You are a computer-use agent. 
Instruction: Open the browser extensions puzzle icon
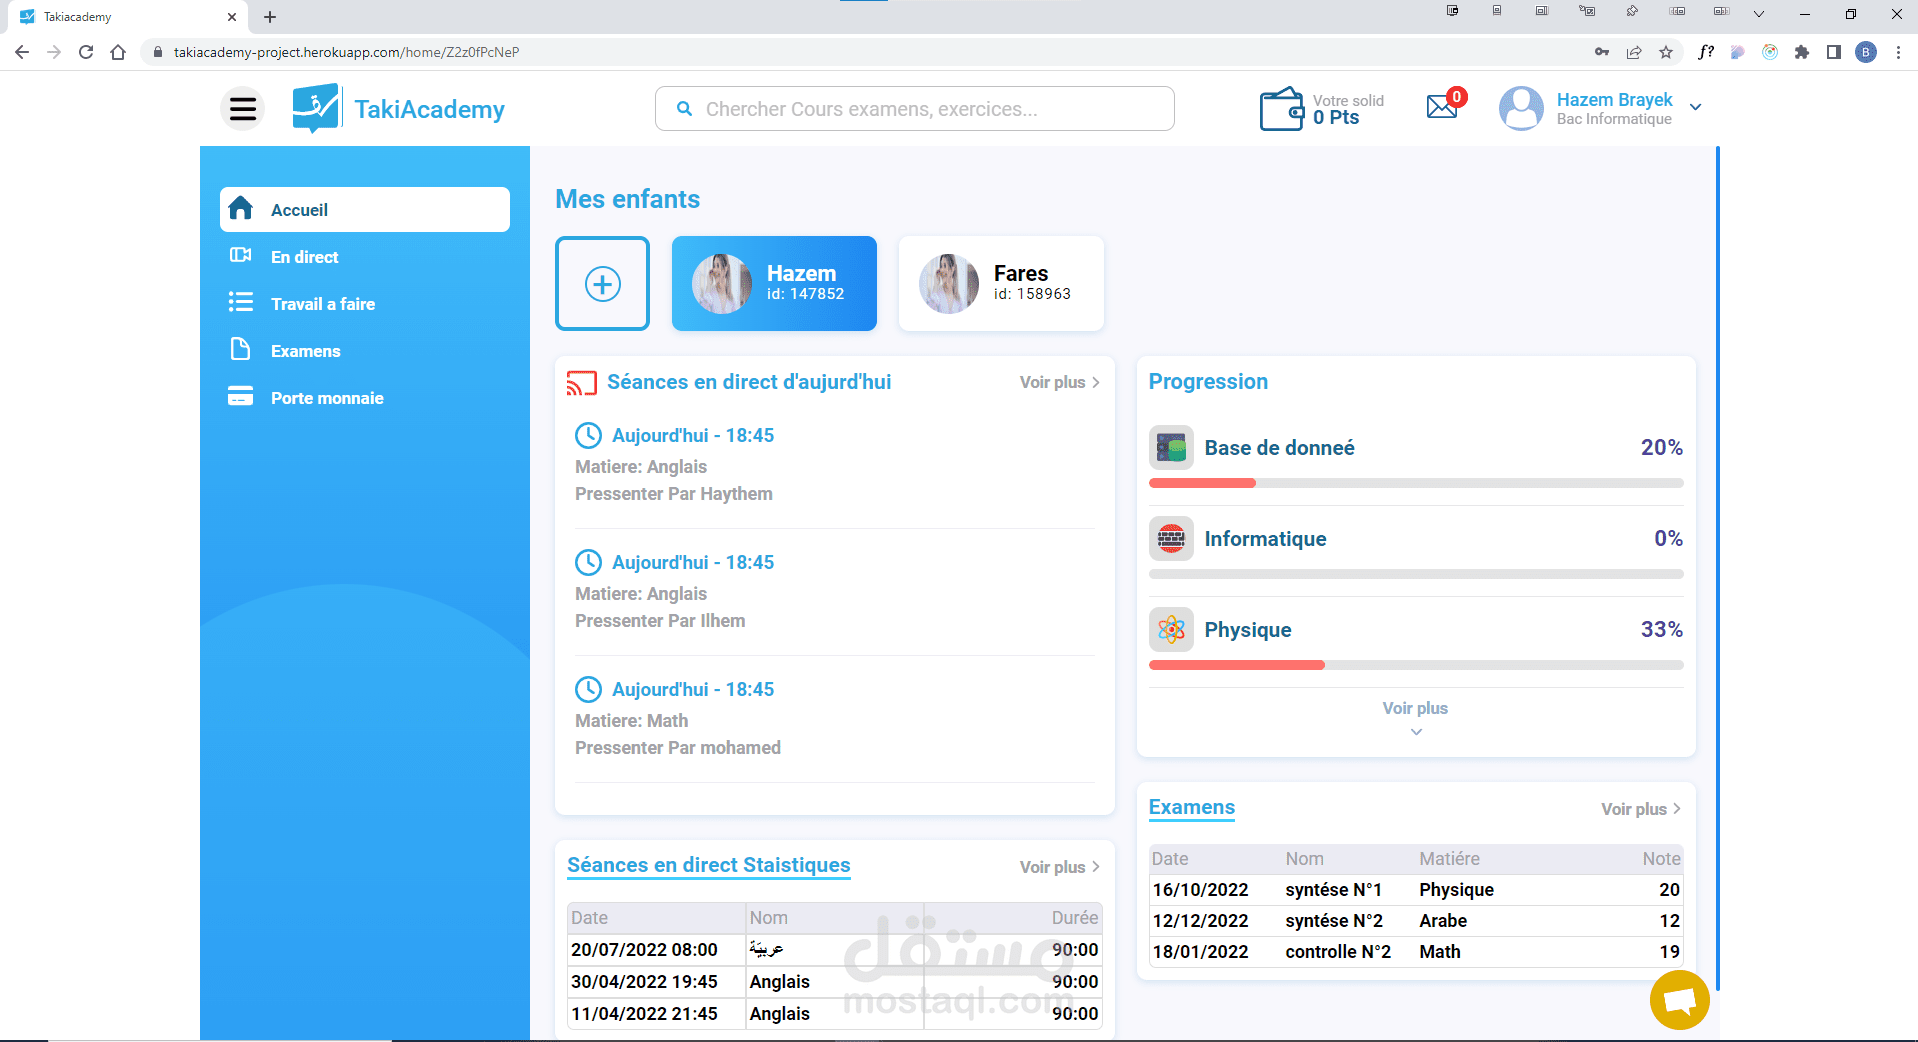pos(1802,52)
